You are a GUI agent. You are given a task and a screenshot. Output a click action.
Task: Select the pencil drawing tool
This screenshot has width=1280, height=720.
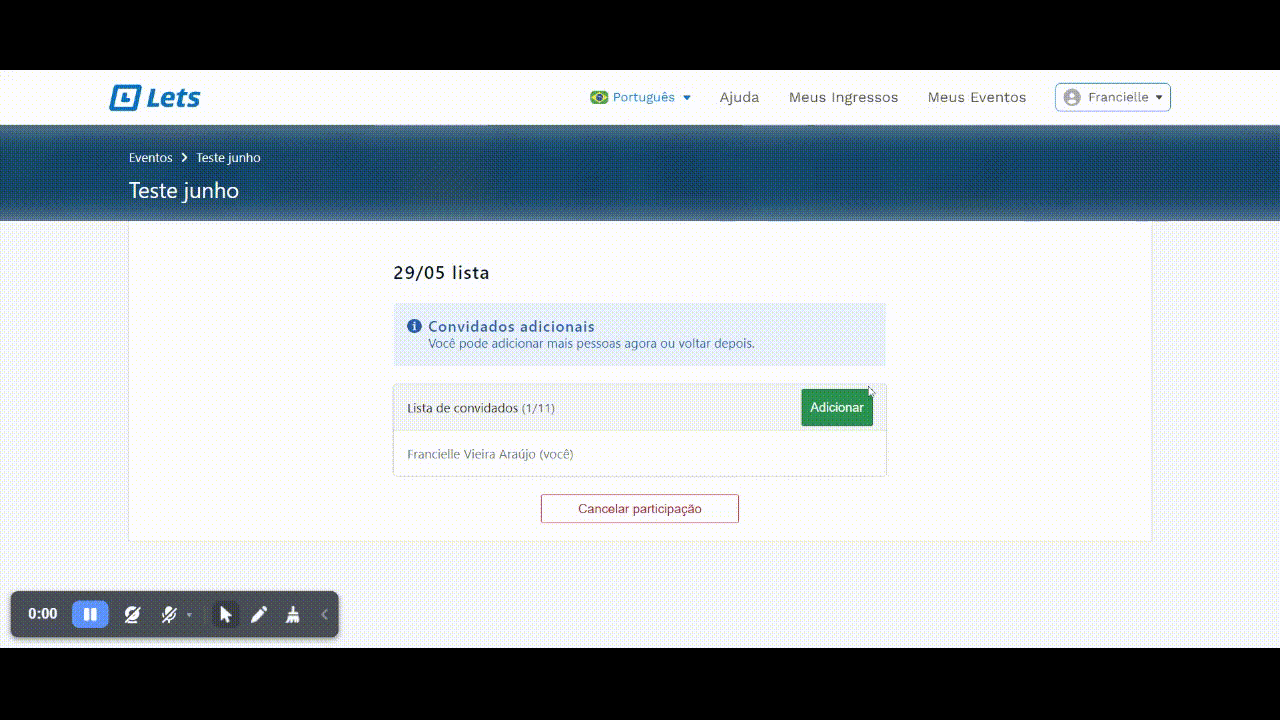[259, 614]
